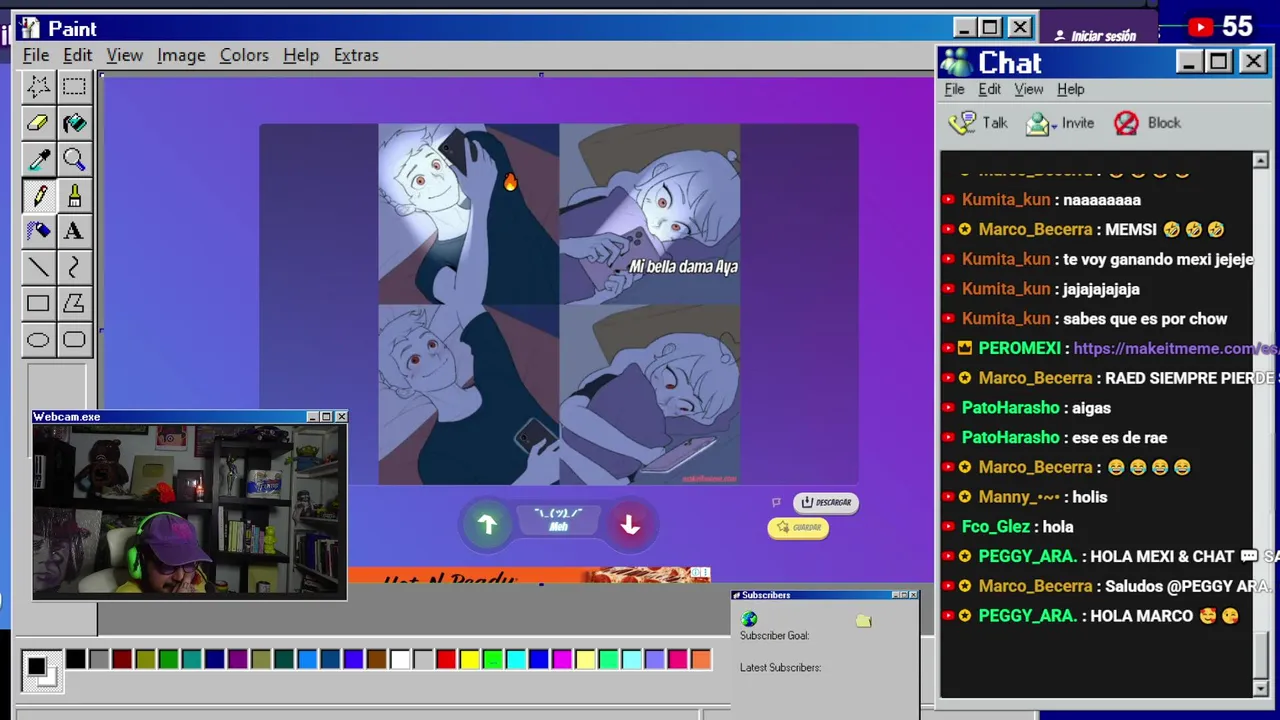The image size is (1280, 720).
Task: Select the Polygon shape tool
Action: click(x=74, y=303)
